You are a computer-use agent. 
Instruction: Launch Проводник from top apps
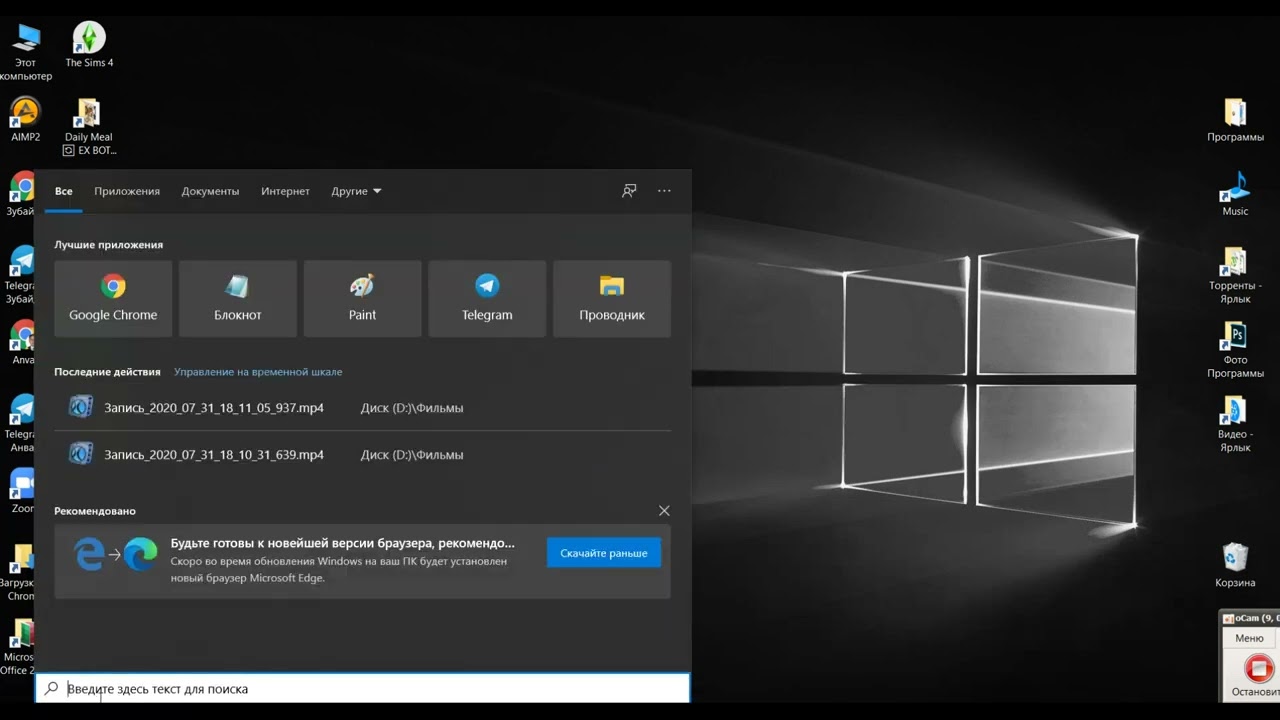point(612,298)
